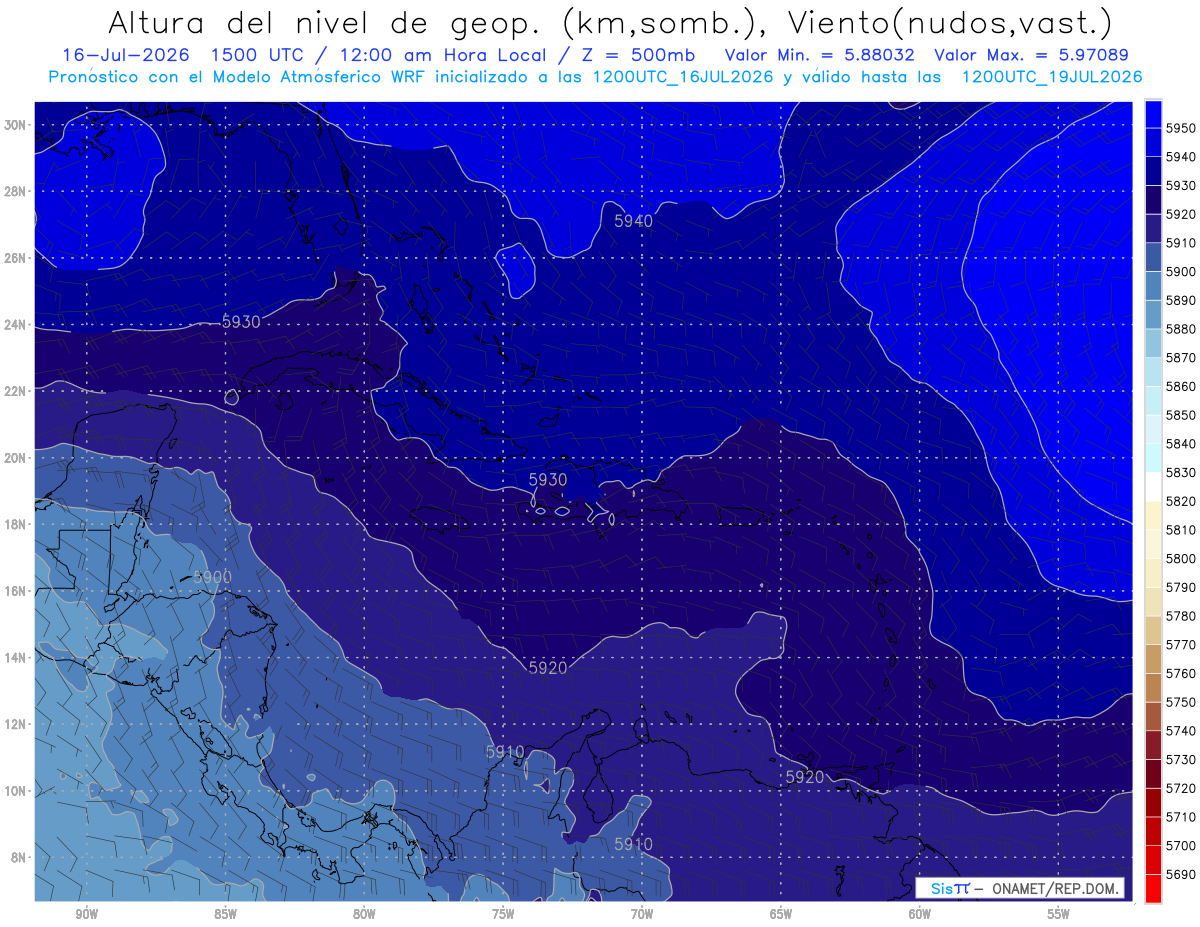Viewport: 1200px width, 927px height.
Task: Click the '1200UTC_16JUL2026' initialization time text
Action: (684, 77)
